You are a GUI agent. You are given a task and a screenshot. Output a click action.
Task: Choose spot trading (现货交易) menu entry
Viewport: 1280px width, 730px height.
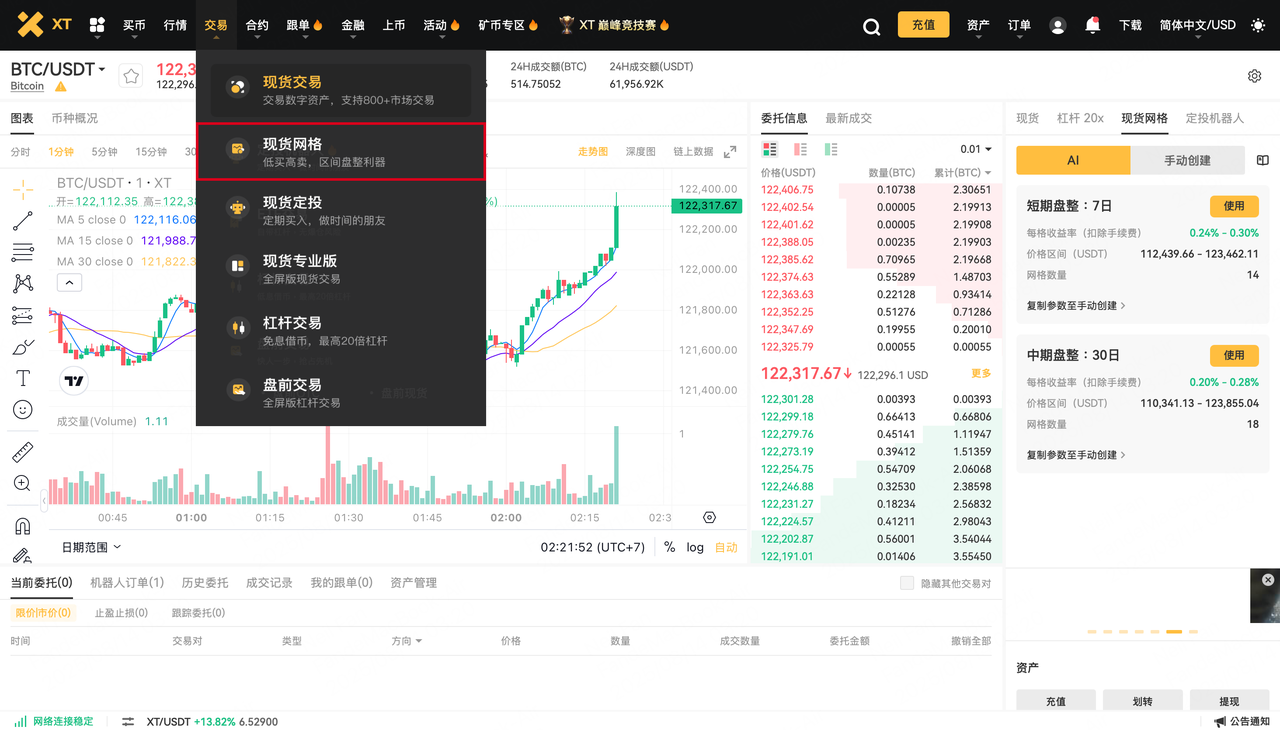[x=341, y=91]
